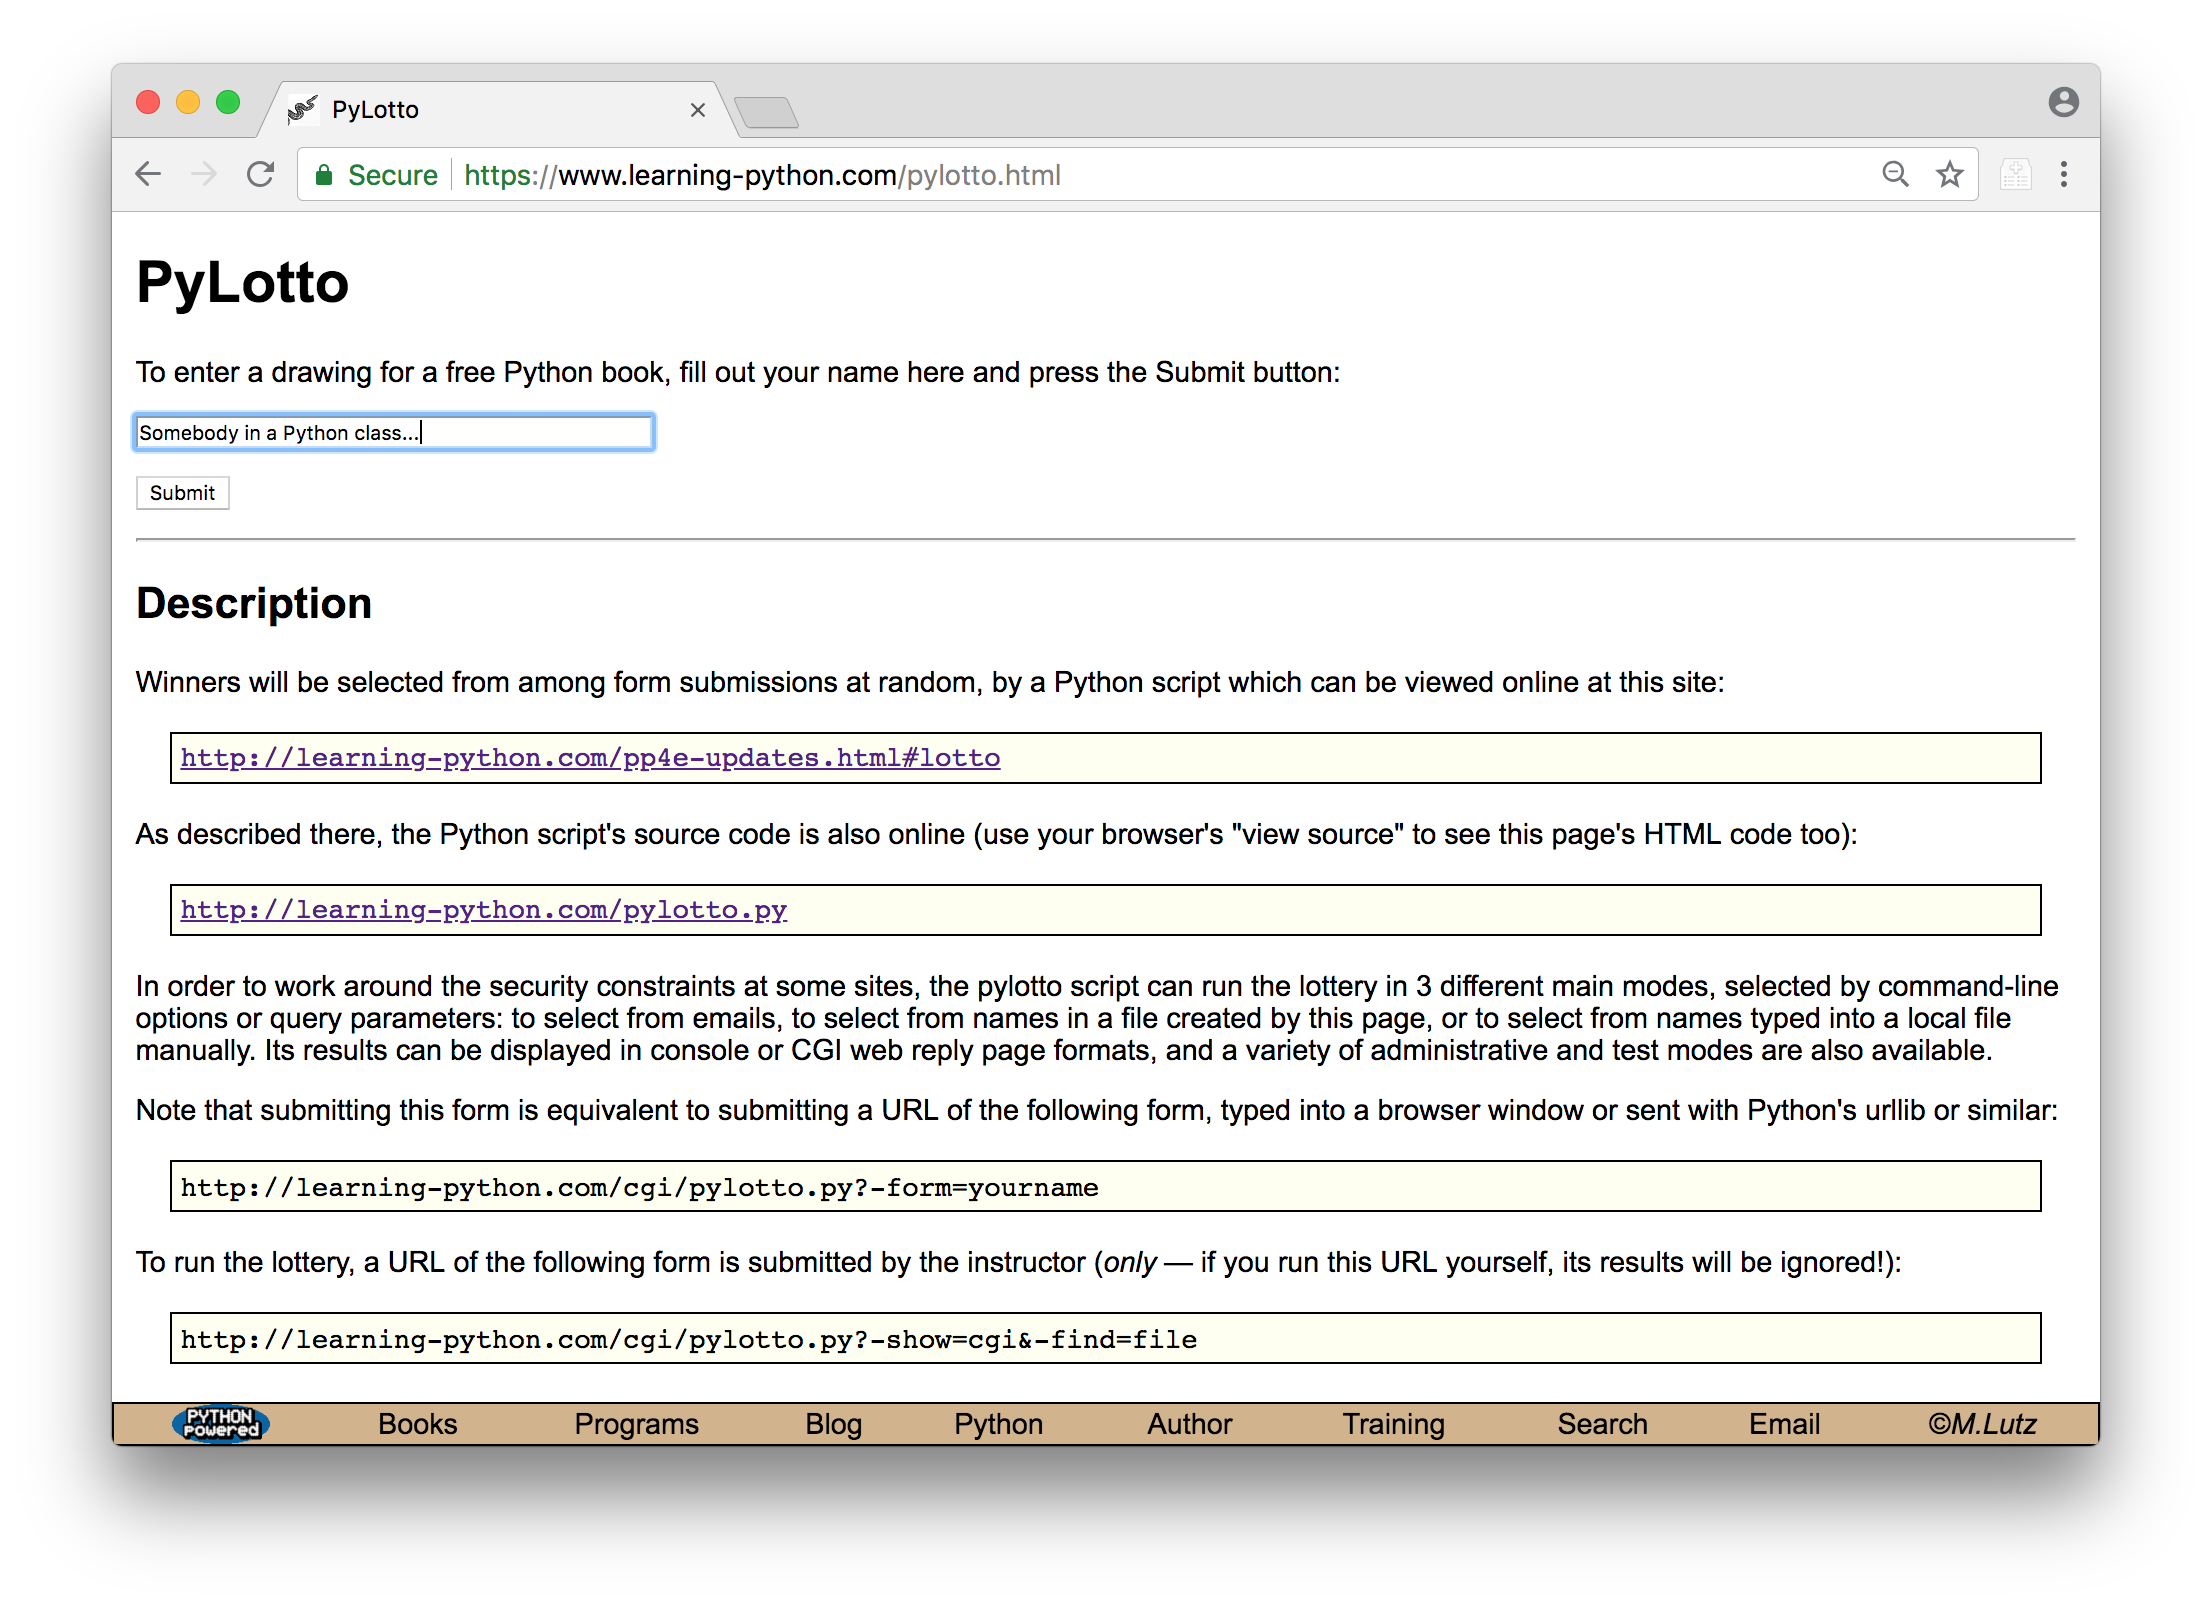
Task: Click the Python Powered logo
Action: click(220, 1423)
